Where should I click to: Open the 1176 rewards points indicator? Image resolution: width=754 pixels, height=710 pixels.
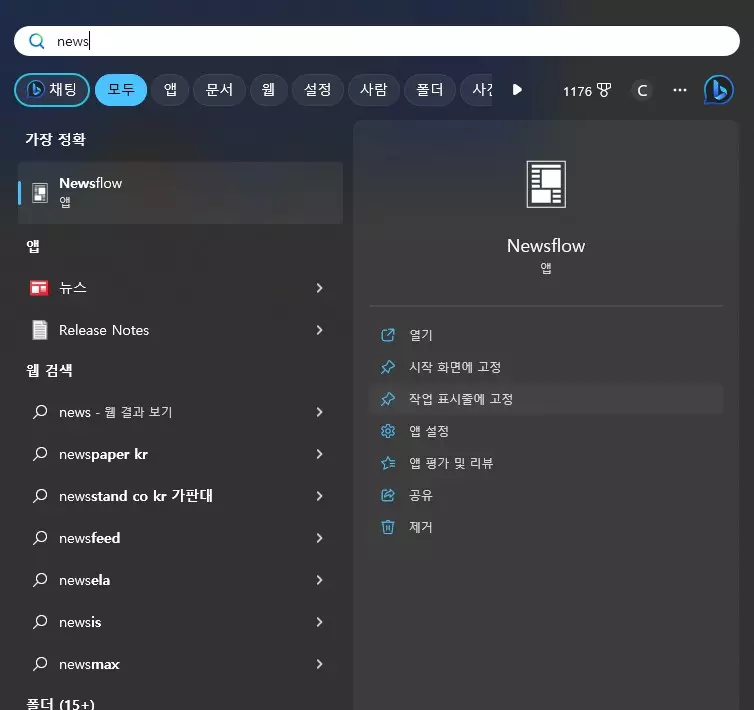coord(587,90)
